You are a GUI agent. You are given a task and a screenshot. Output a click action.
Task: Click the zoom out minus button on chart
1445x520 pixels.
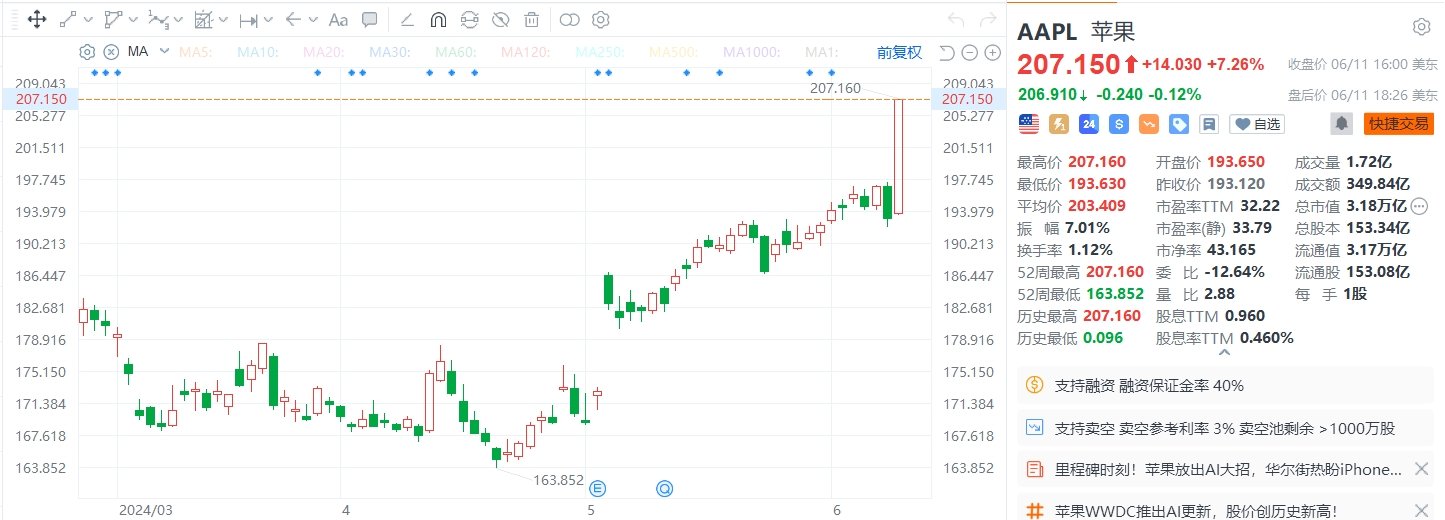point(970,52)
